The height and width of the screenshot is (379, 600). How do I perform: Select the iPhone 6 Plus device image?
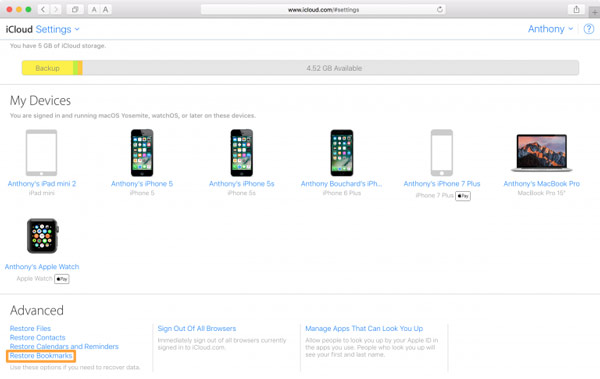(342, 152)
